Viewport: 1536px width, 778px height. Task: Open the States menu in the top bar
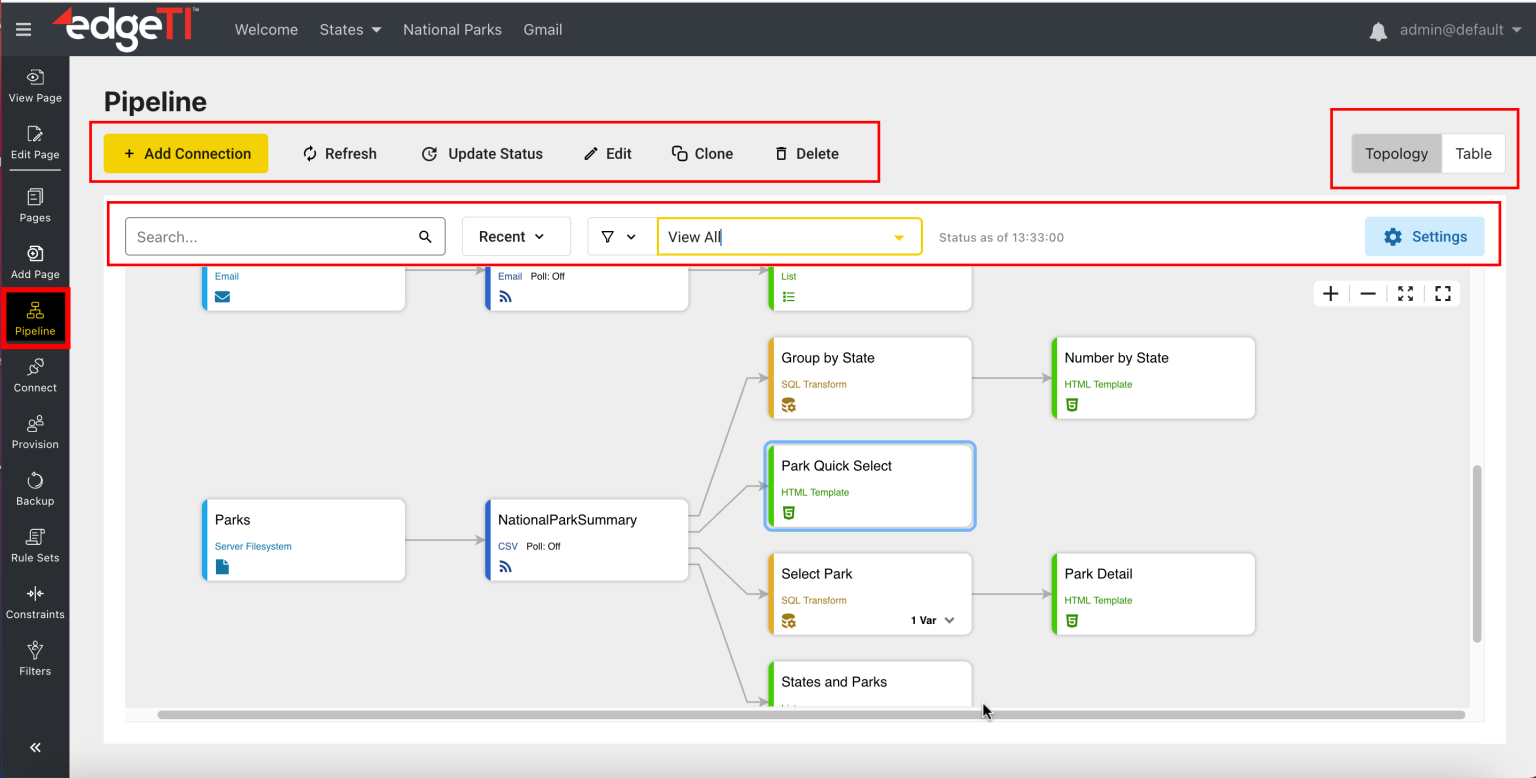pos(350,30)
